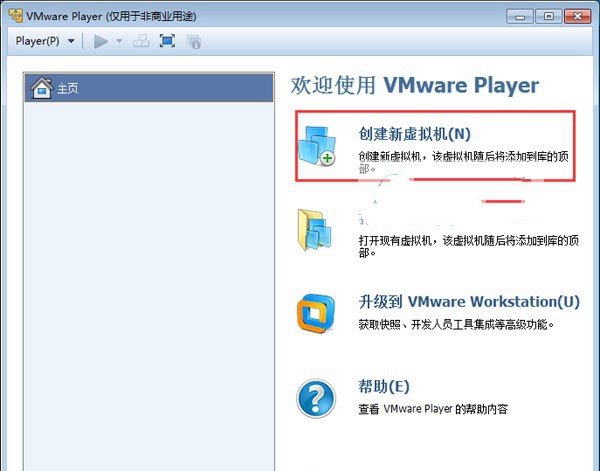Click the 查看 VMware Player 的帮助内容 text
The image size is (600, 471).
click(x=433, y=409)
